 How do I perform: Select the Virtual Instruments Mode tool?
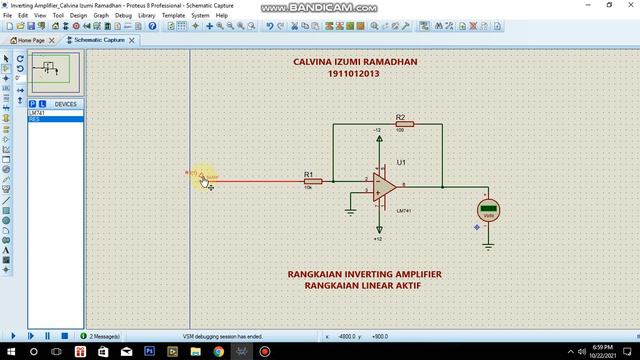coord(6,189)
